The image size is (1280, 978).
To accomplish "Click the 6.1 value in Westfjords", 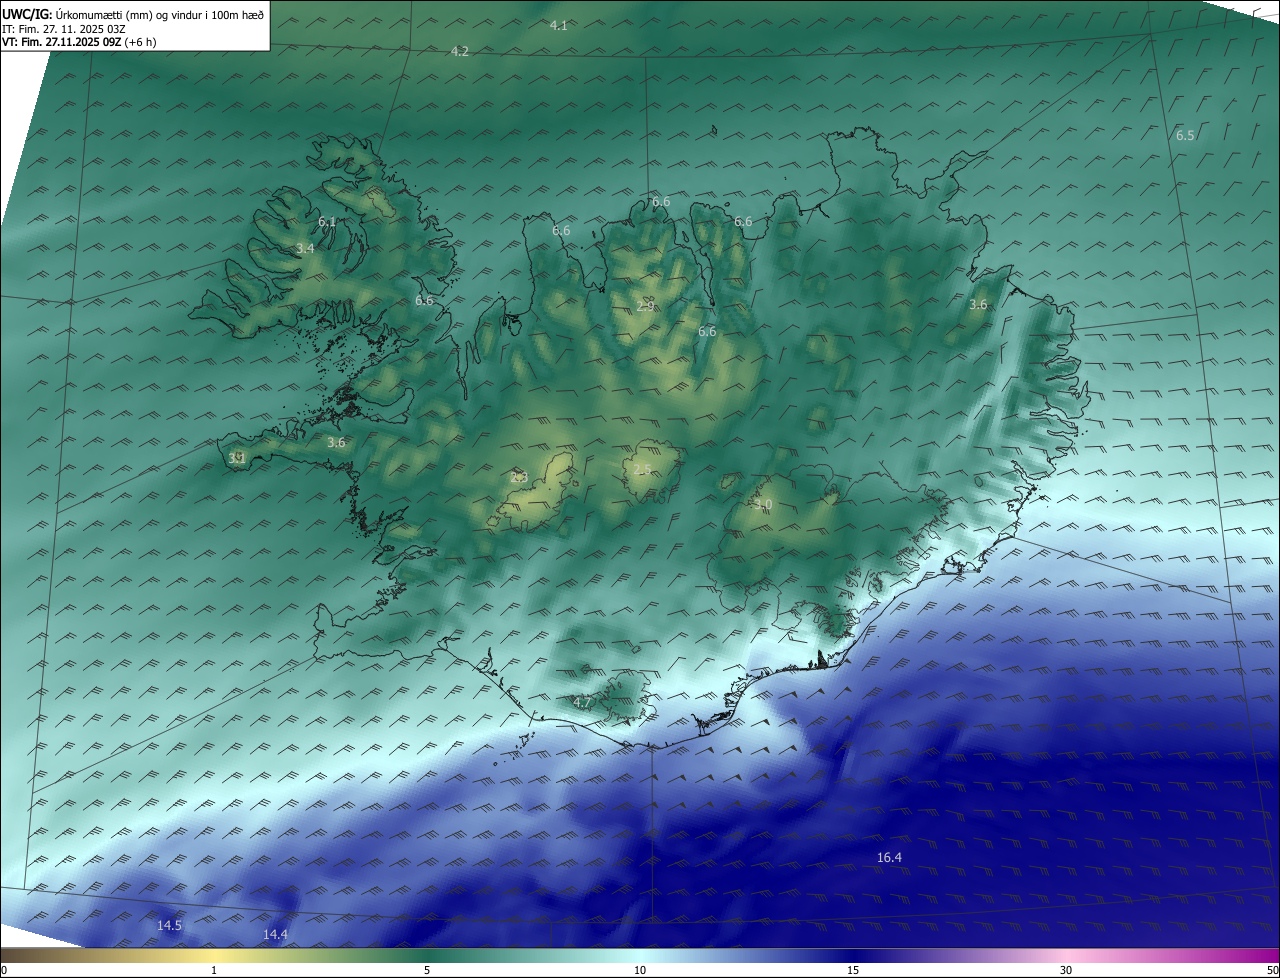I will coord(327,221).
